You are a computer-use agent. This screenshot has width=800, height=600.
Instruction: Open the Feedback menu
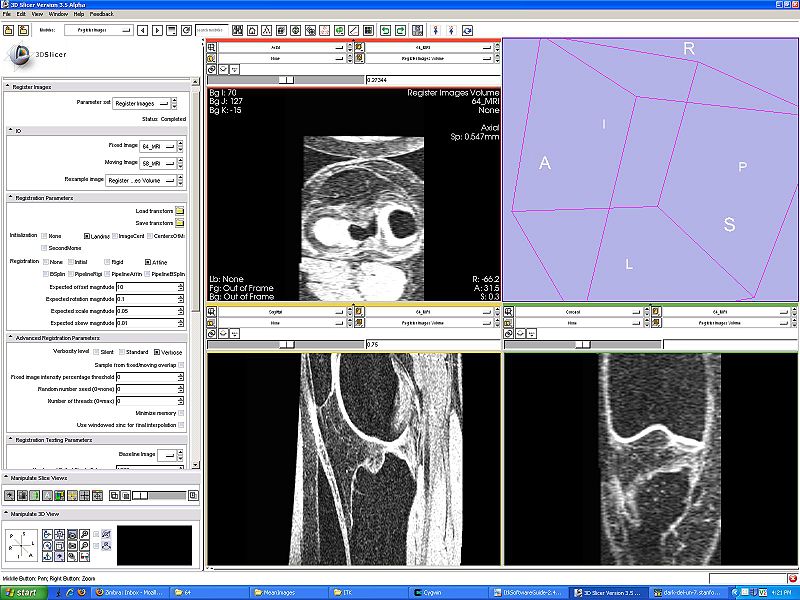point(102,14)
